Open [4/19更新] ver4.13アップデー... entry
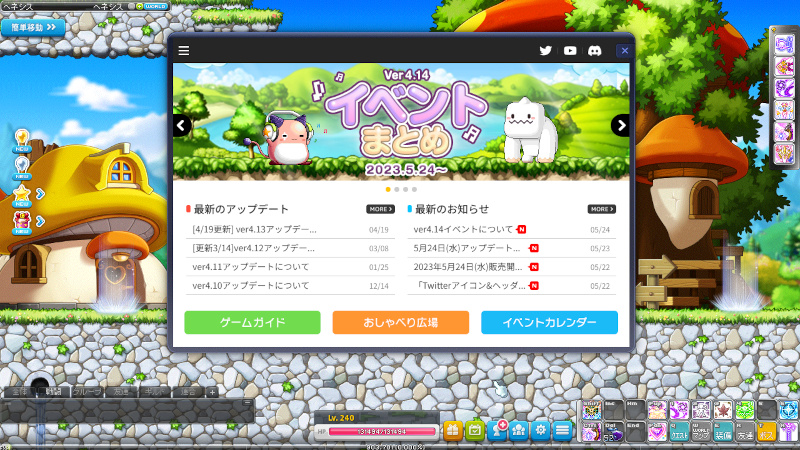The image size is (800, 450). pyautogui.click(x=290, y=230)
